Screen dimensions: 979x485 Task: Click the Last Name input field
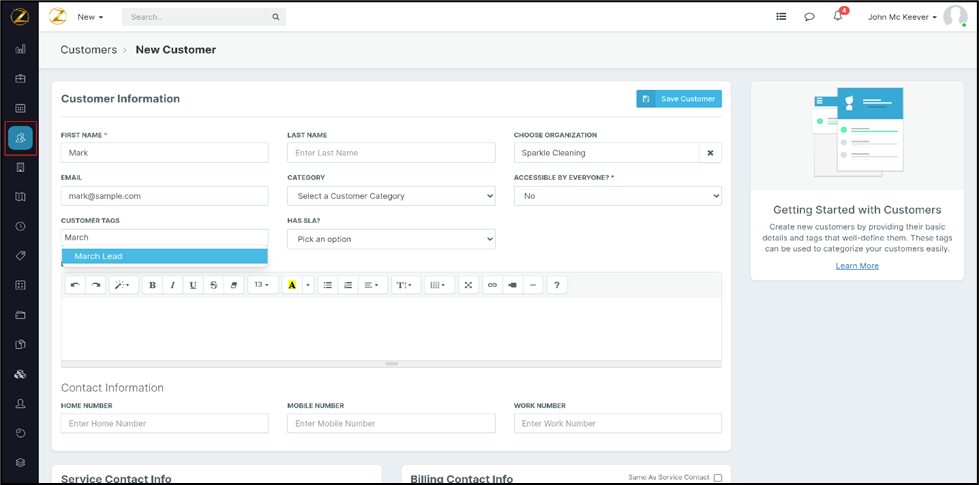[391, 153]
